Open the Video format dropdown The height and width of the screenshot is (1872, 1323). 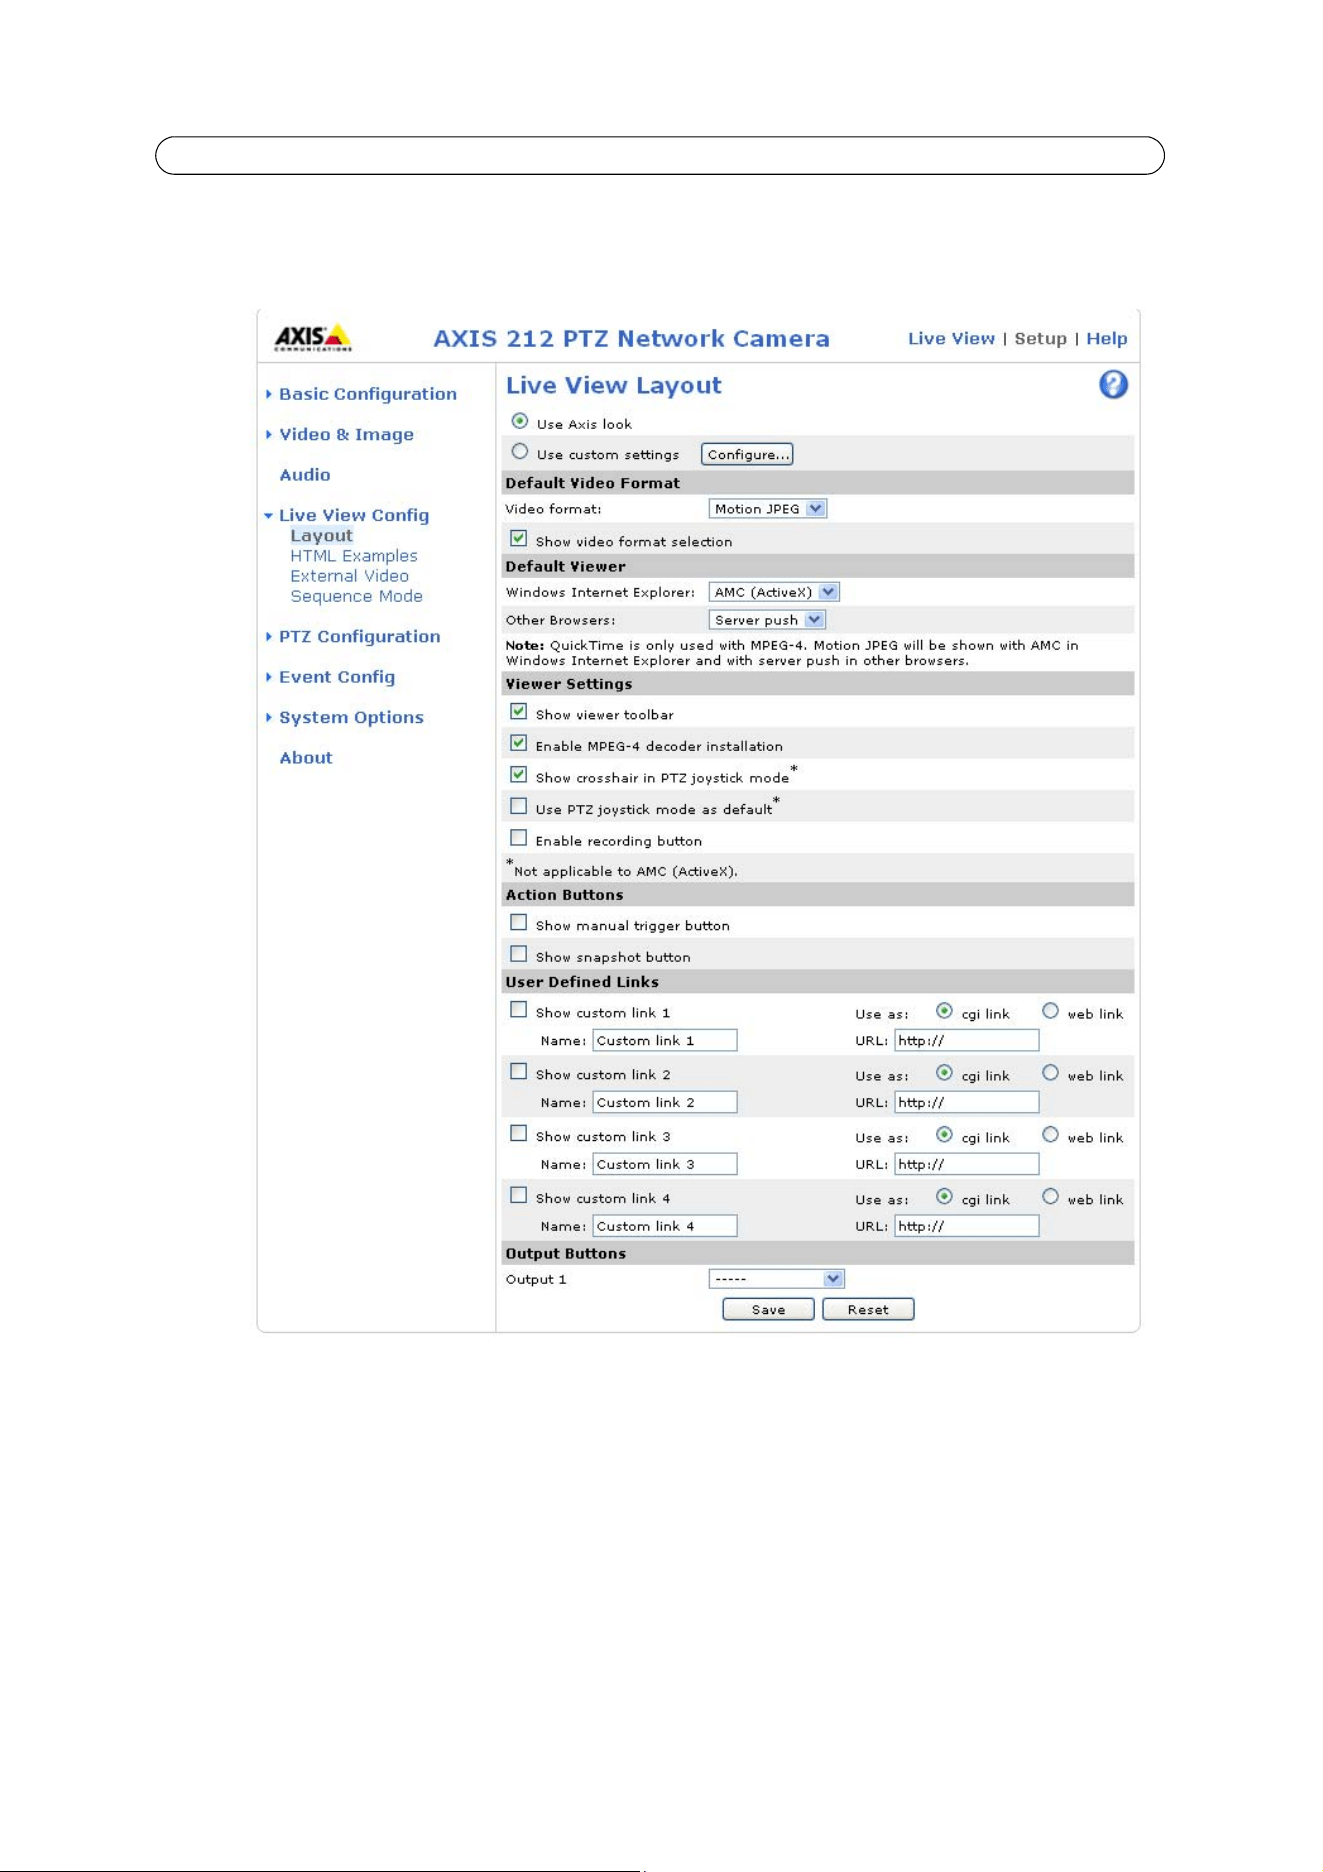768,509
